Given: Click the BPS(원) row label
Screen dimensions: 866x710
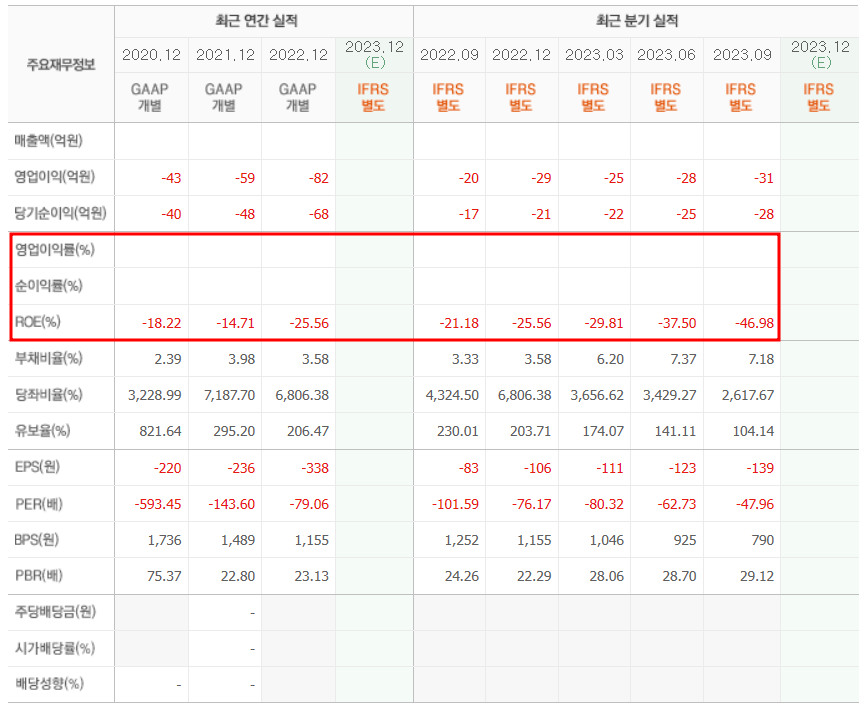Looking at the screenshot, I should pyautogui.click(x=36, y=539).
